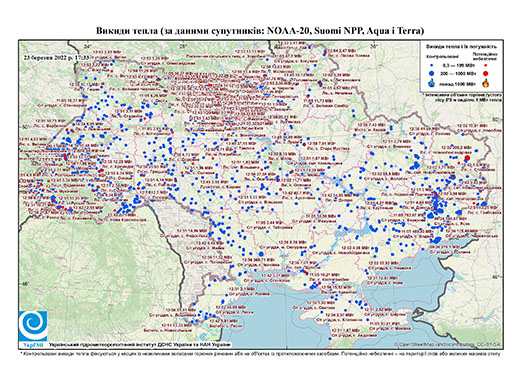This screenshot has height=368, width=520.
Task: Click the orange flame legend icon
Action: coord(486,83)
